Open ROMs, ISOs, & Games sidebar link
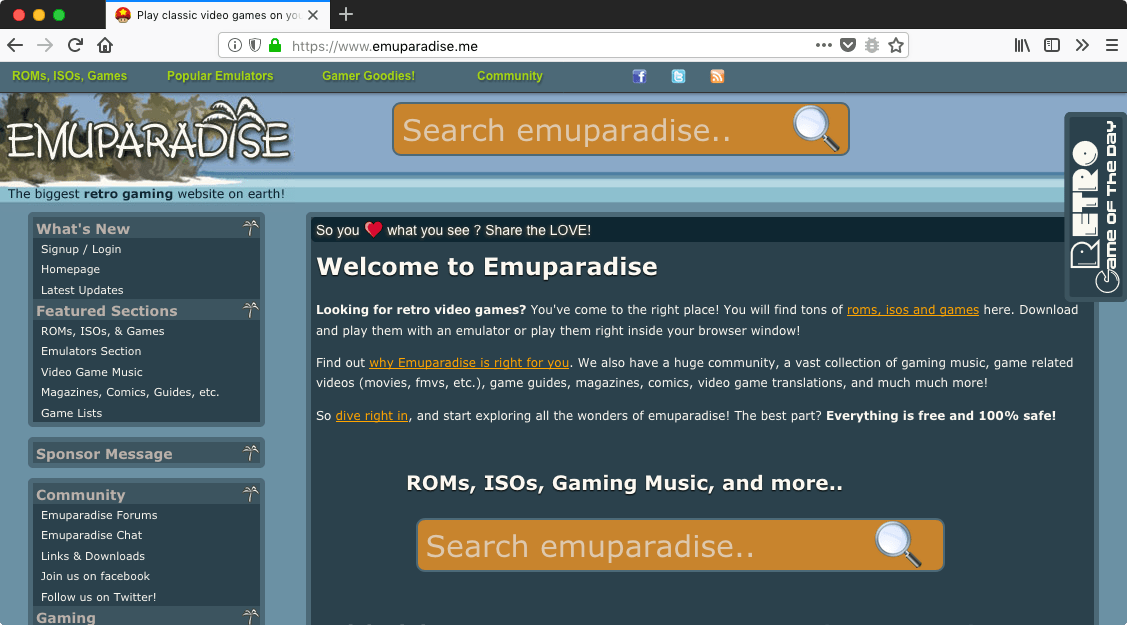Viewport: 1127px width, 625px height. click(103, 331)
